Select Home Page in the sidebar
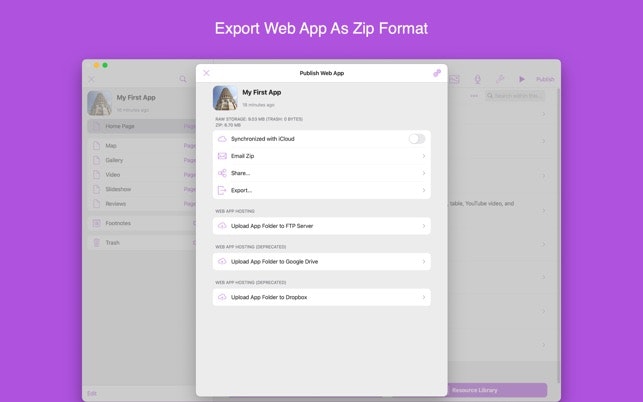This screenshot has width=643, height=402. 141,126
